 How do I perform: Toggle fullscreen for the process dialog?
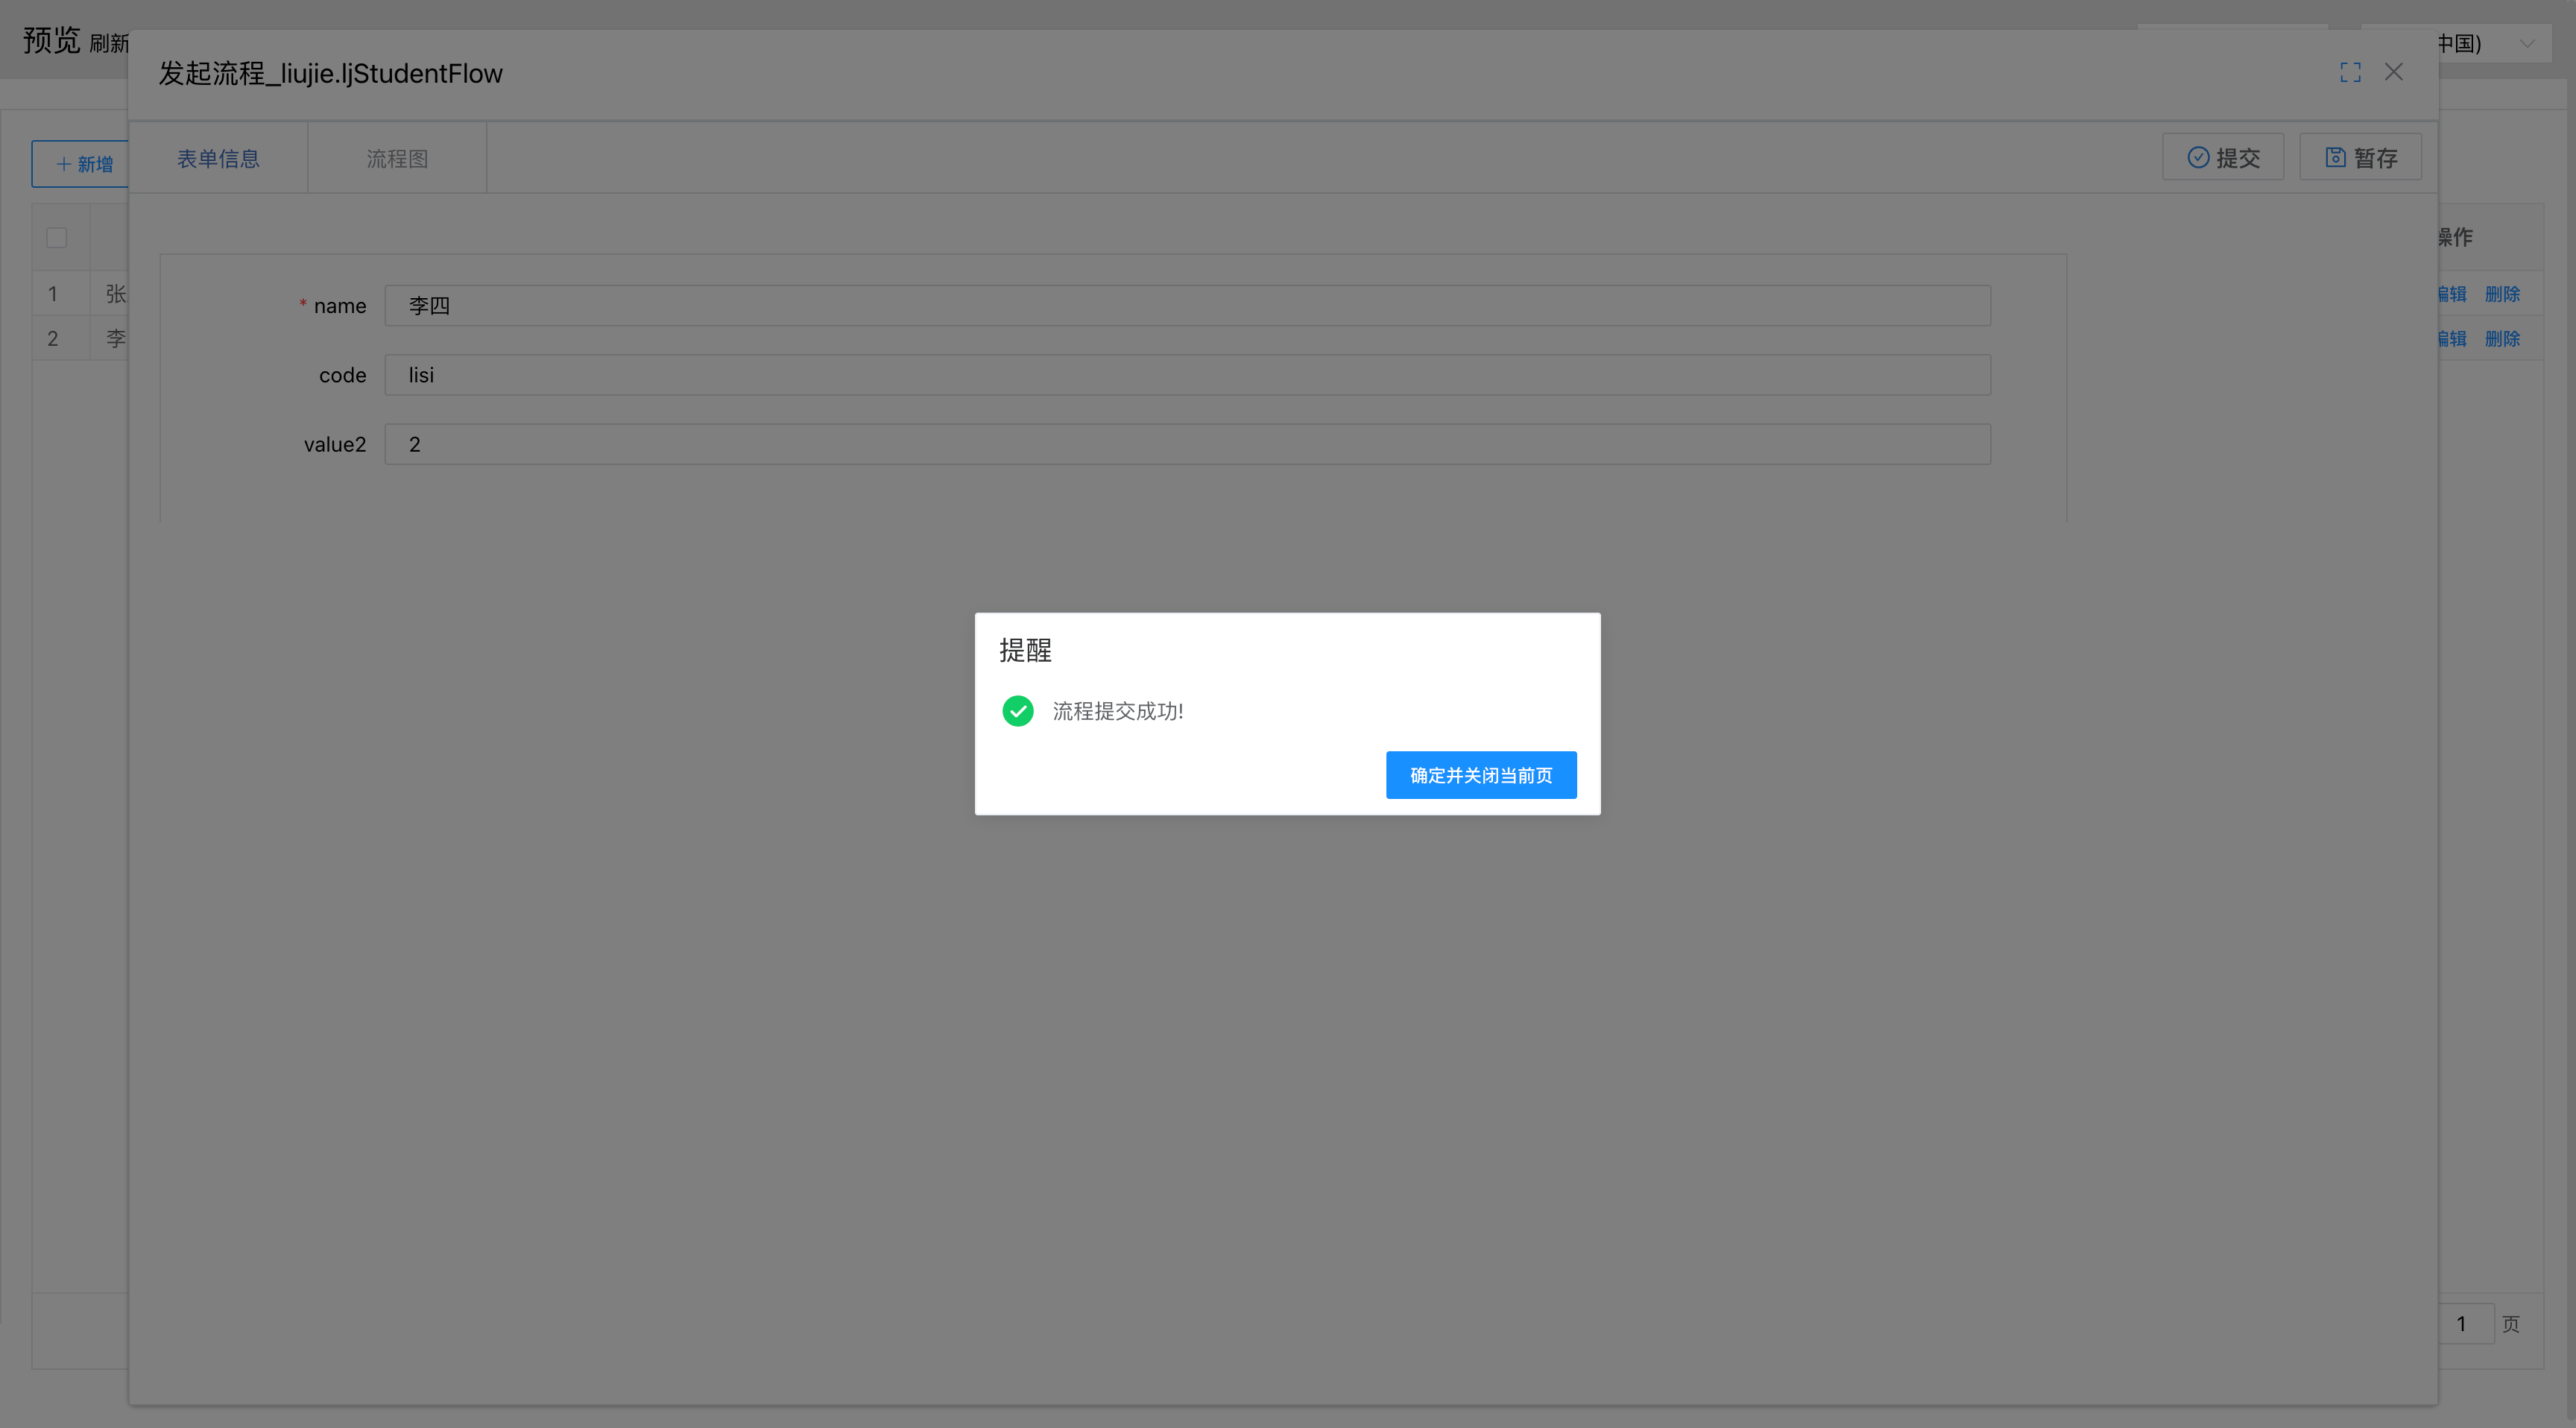tap(2350, 72)
